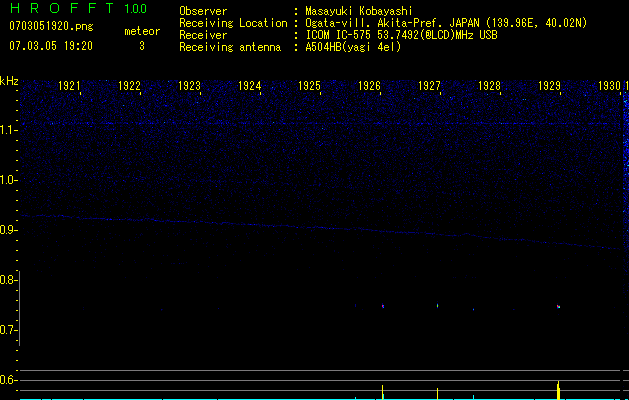Click the 0.8 frequency axis label

(8, 280)
